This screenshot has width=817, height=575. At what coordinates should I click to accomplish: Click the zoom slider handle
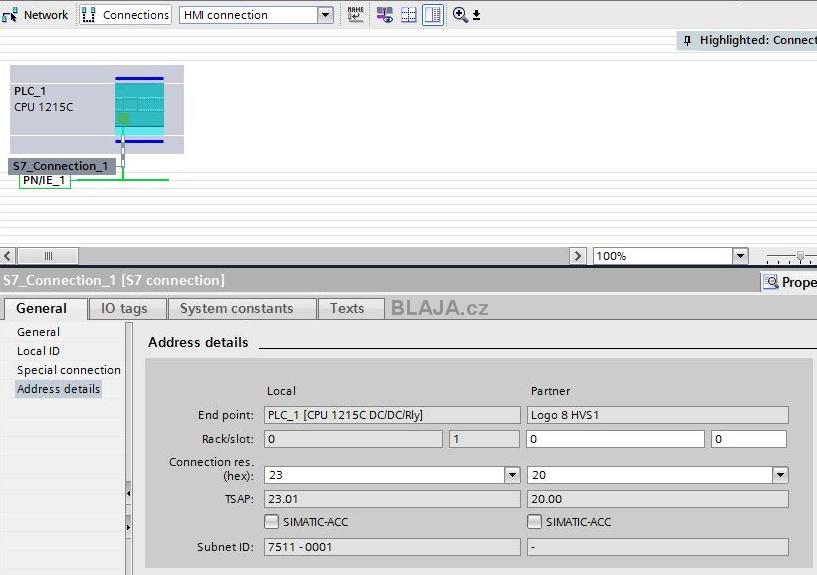coord(800,256)
